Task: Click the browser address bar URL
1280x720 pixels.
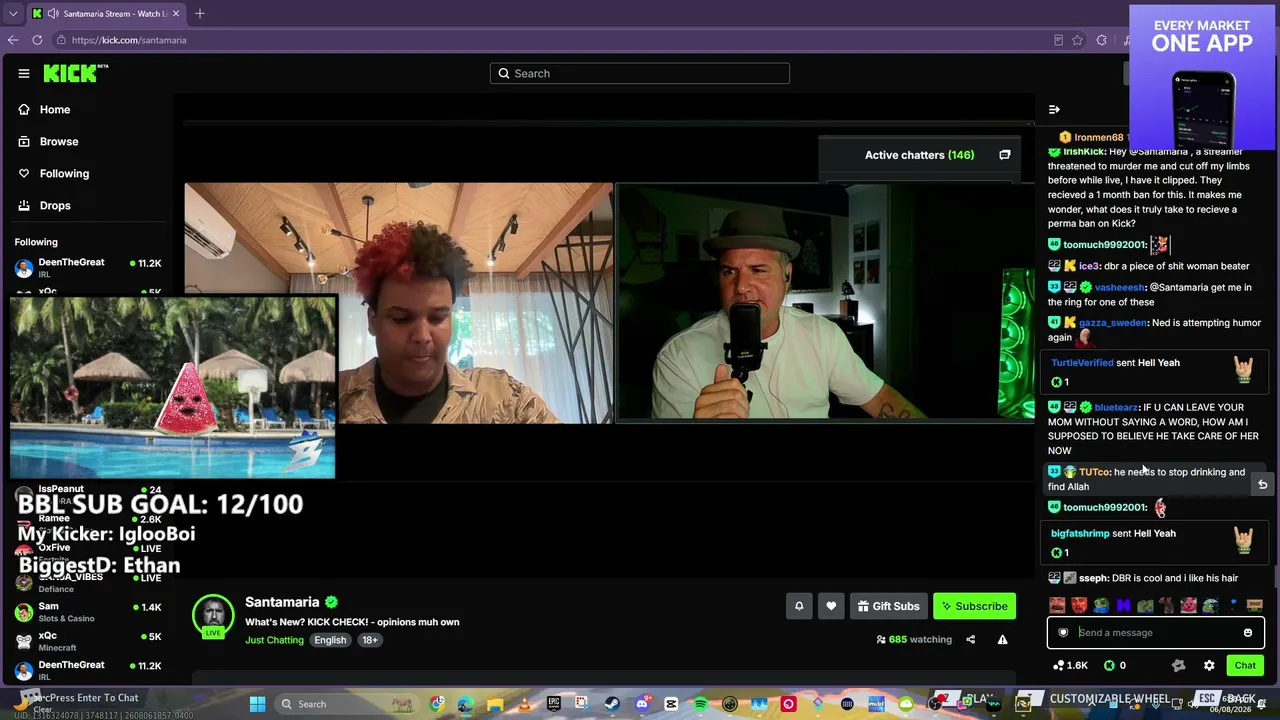Action: [129, 40]
